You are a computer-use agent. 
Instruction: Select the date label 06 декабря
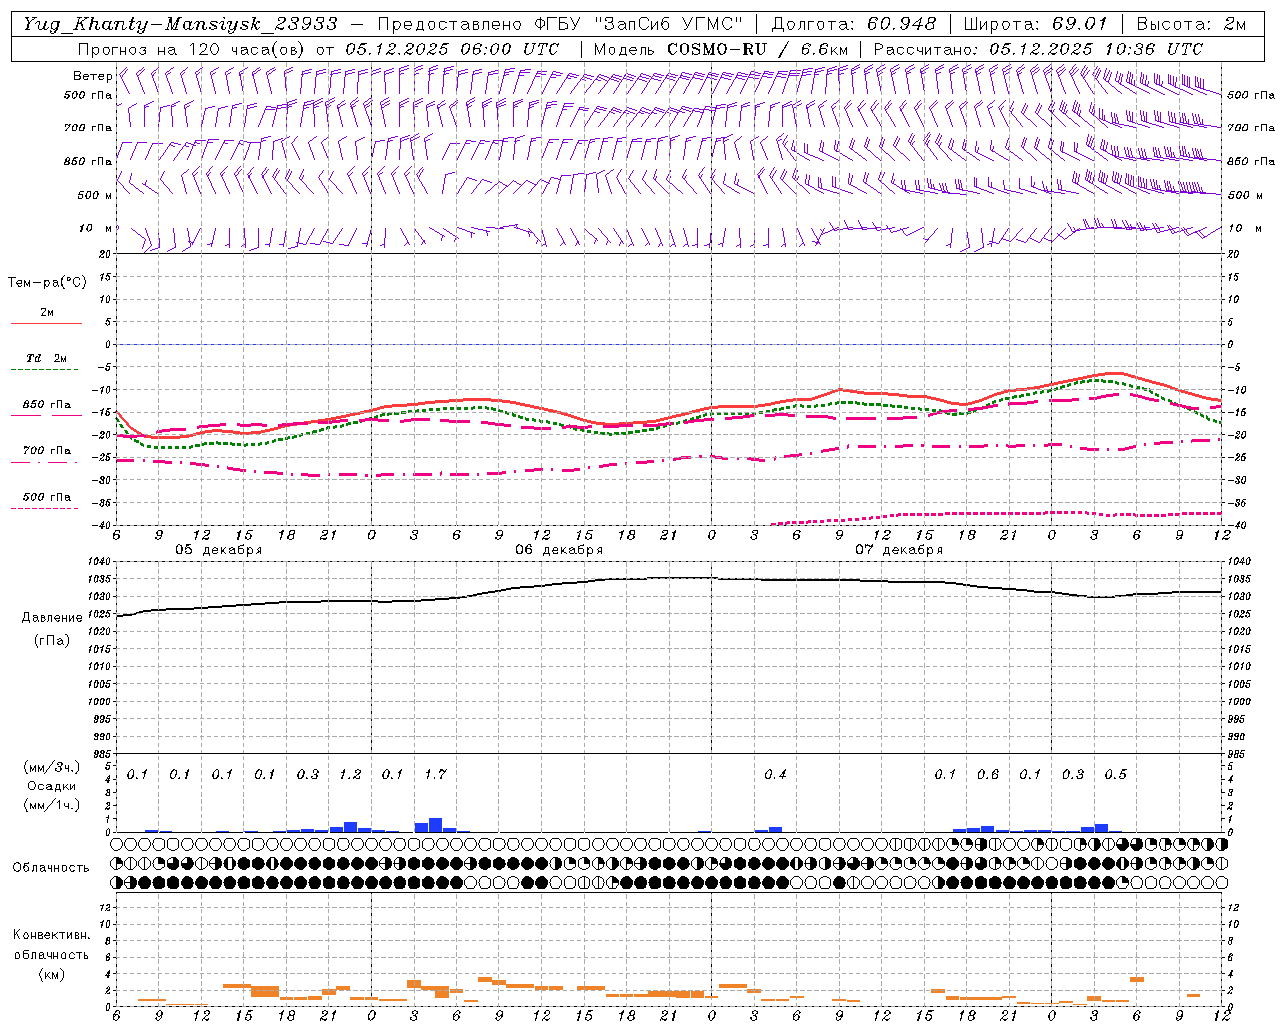tap(559, 550)
